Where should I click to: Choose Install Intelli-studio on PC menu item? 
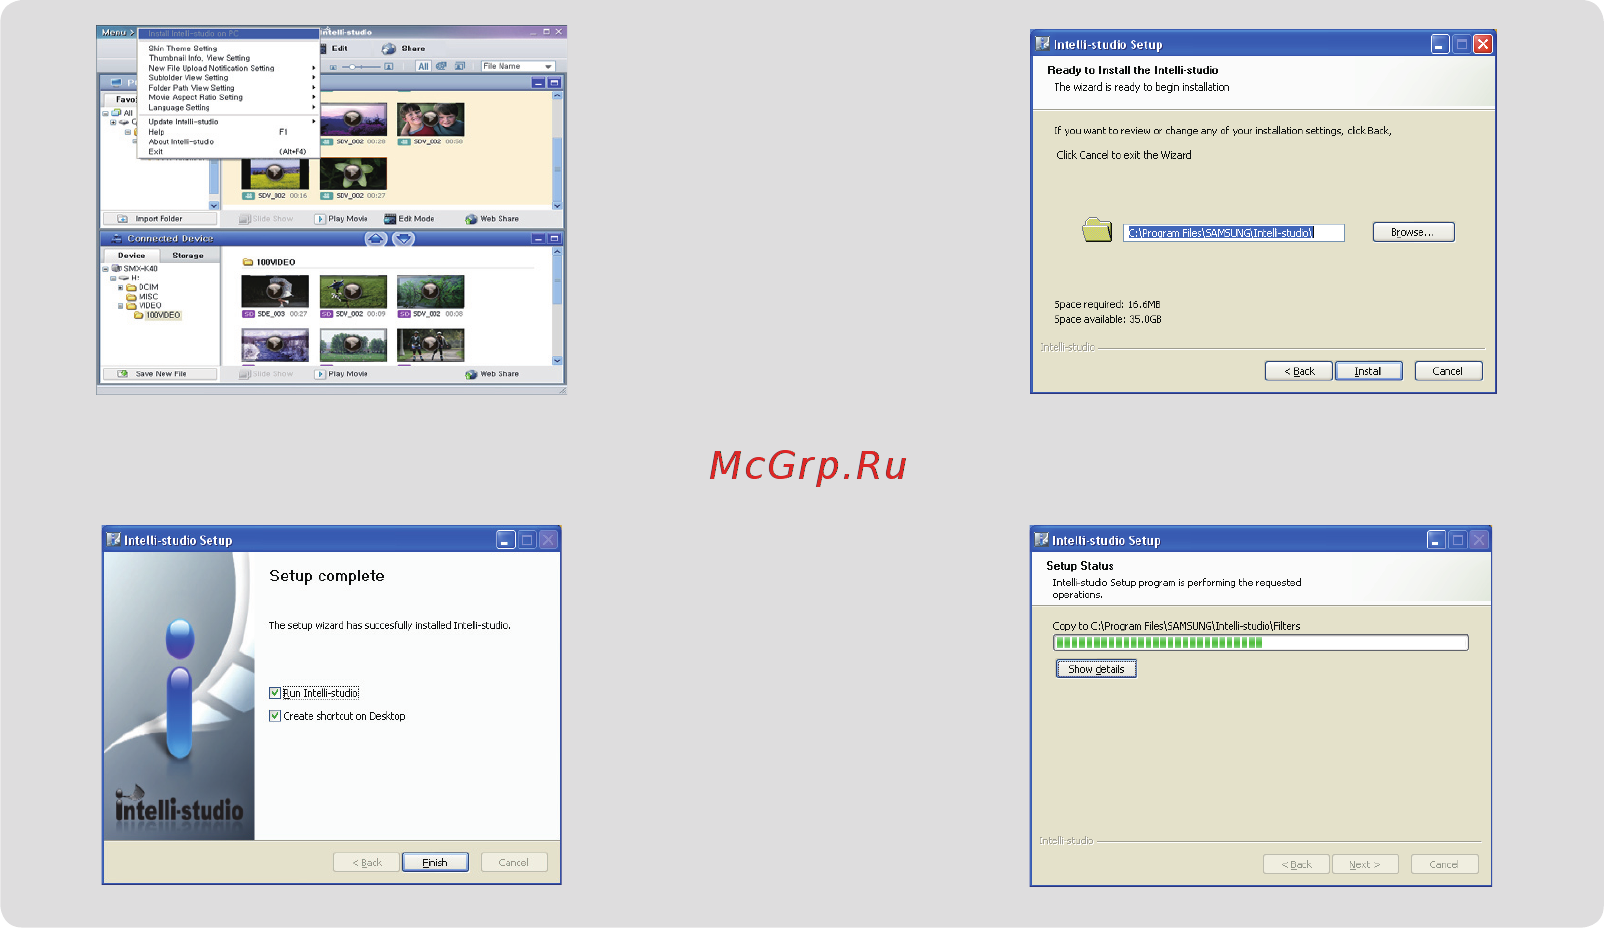pos(229,34)
